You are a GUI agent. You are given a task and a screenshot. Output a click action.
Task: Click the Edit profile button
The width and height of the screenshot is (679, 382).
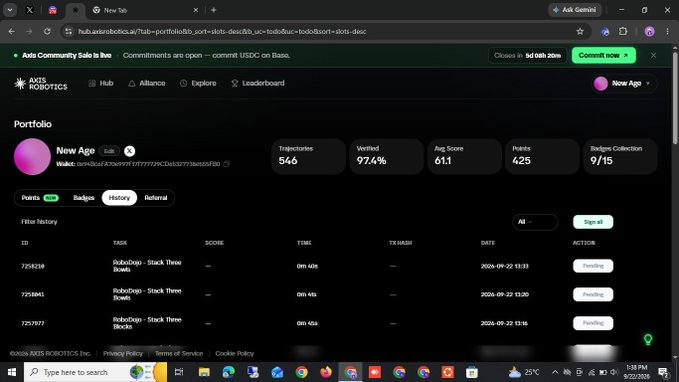click(109, 151)
